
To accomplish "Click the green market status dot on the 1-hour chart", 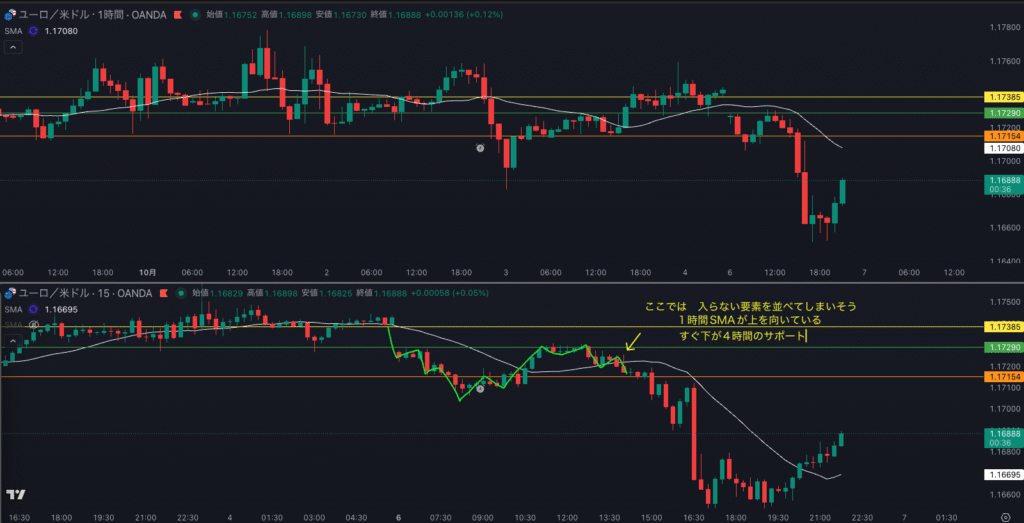I will tap(195, 15).
